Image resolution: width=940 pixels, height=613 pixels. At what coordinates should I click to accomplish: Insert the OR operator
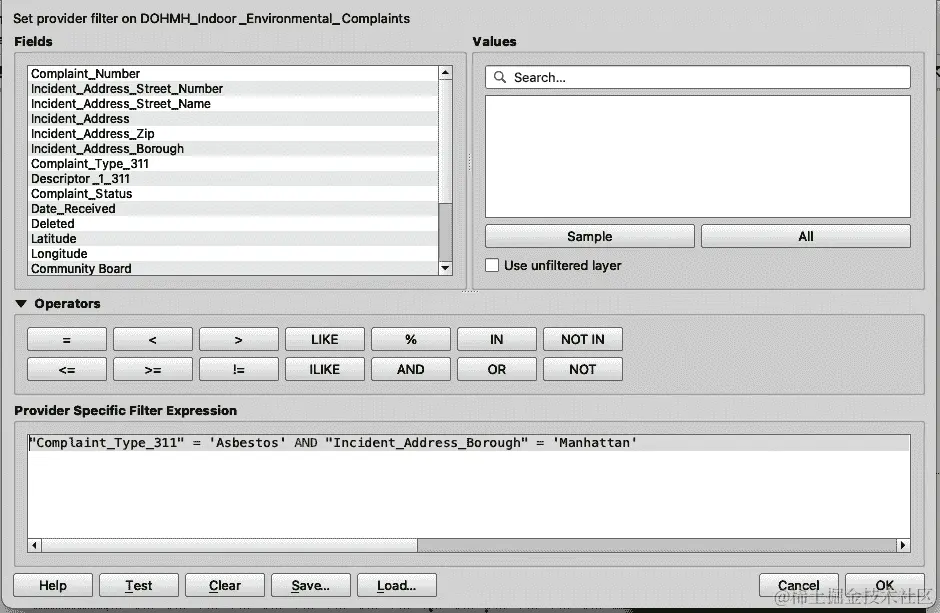coord(496,369)
